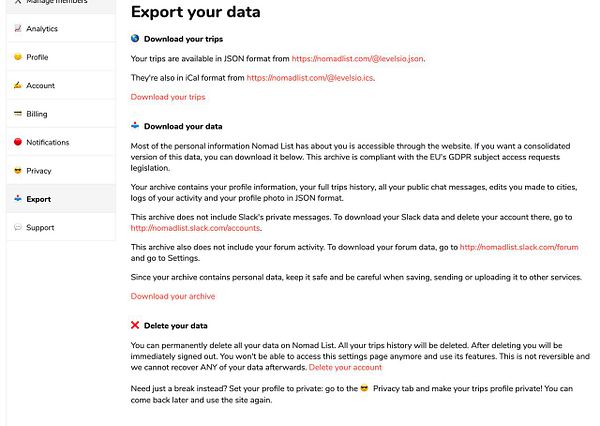Click the red Notifications dot icon
The width and height of the screenshot is (600, 426).
point(18,142)
